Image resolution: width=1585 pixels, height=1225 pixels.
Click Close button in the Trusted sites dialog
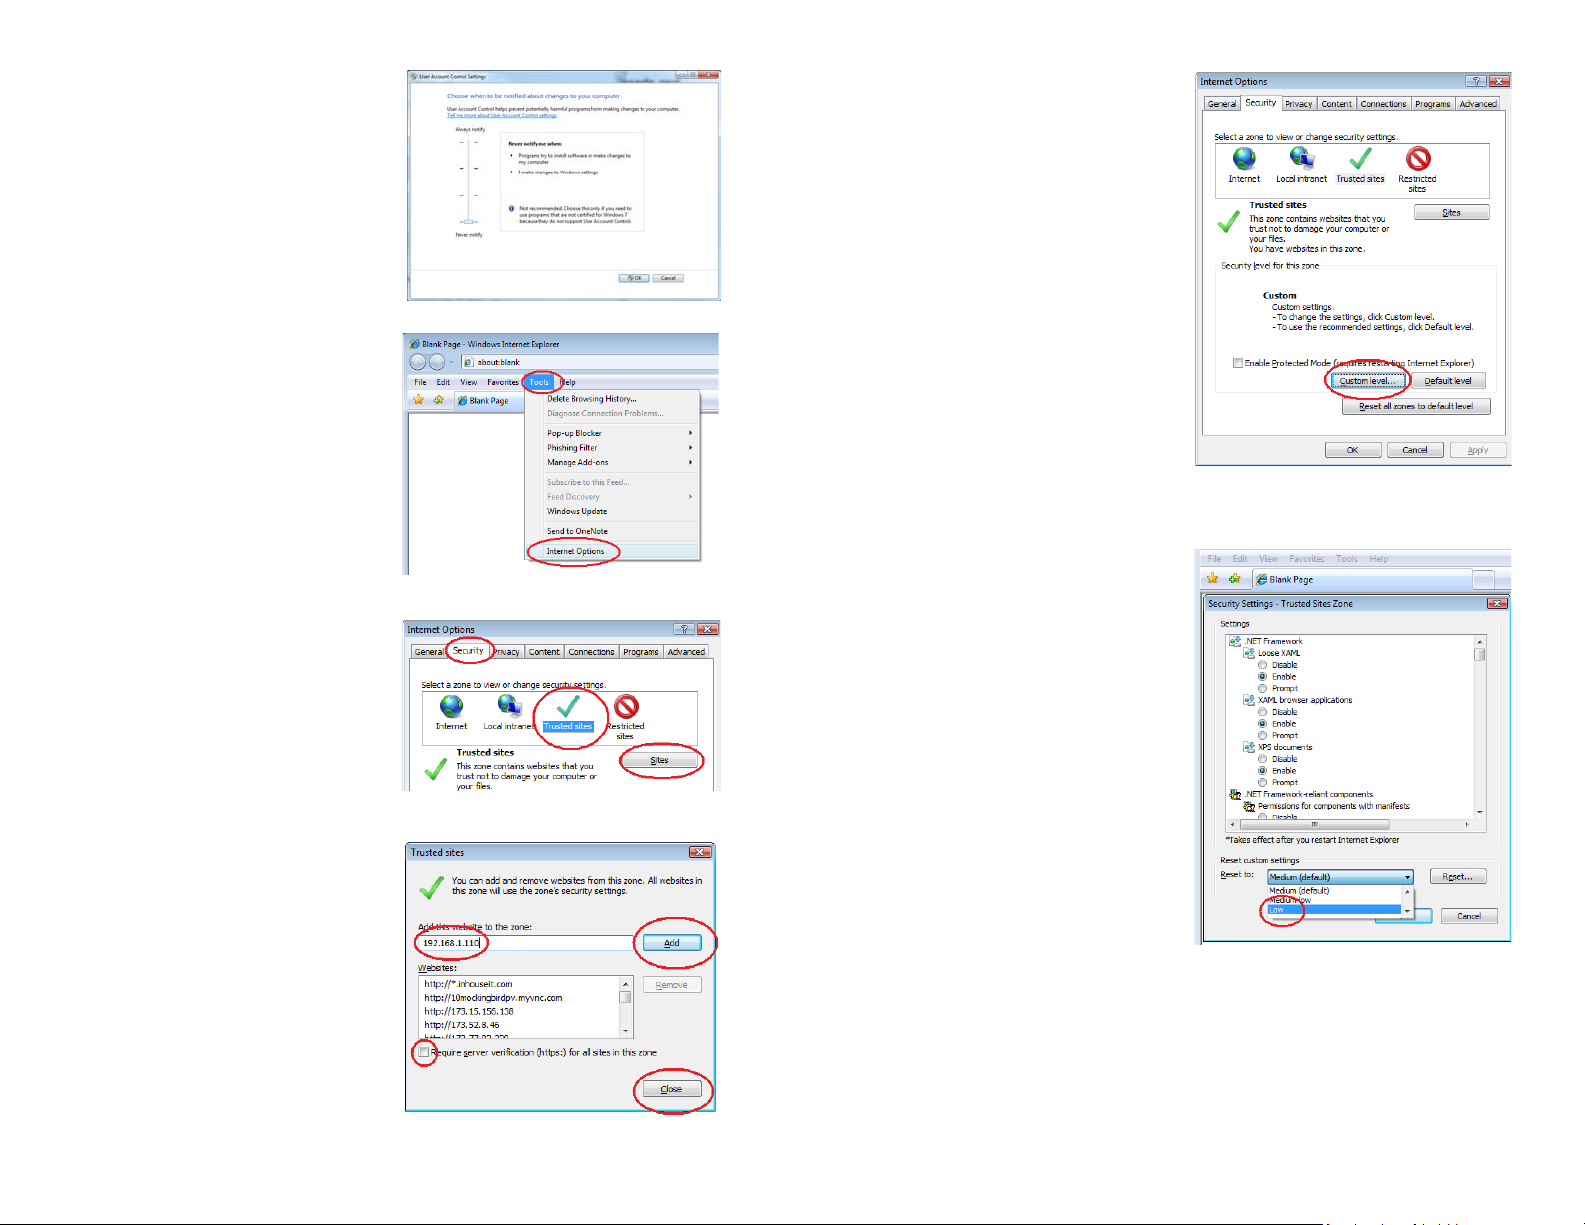tap(671, 1089)
